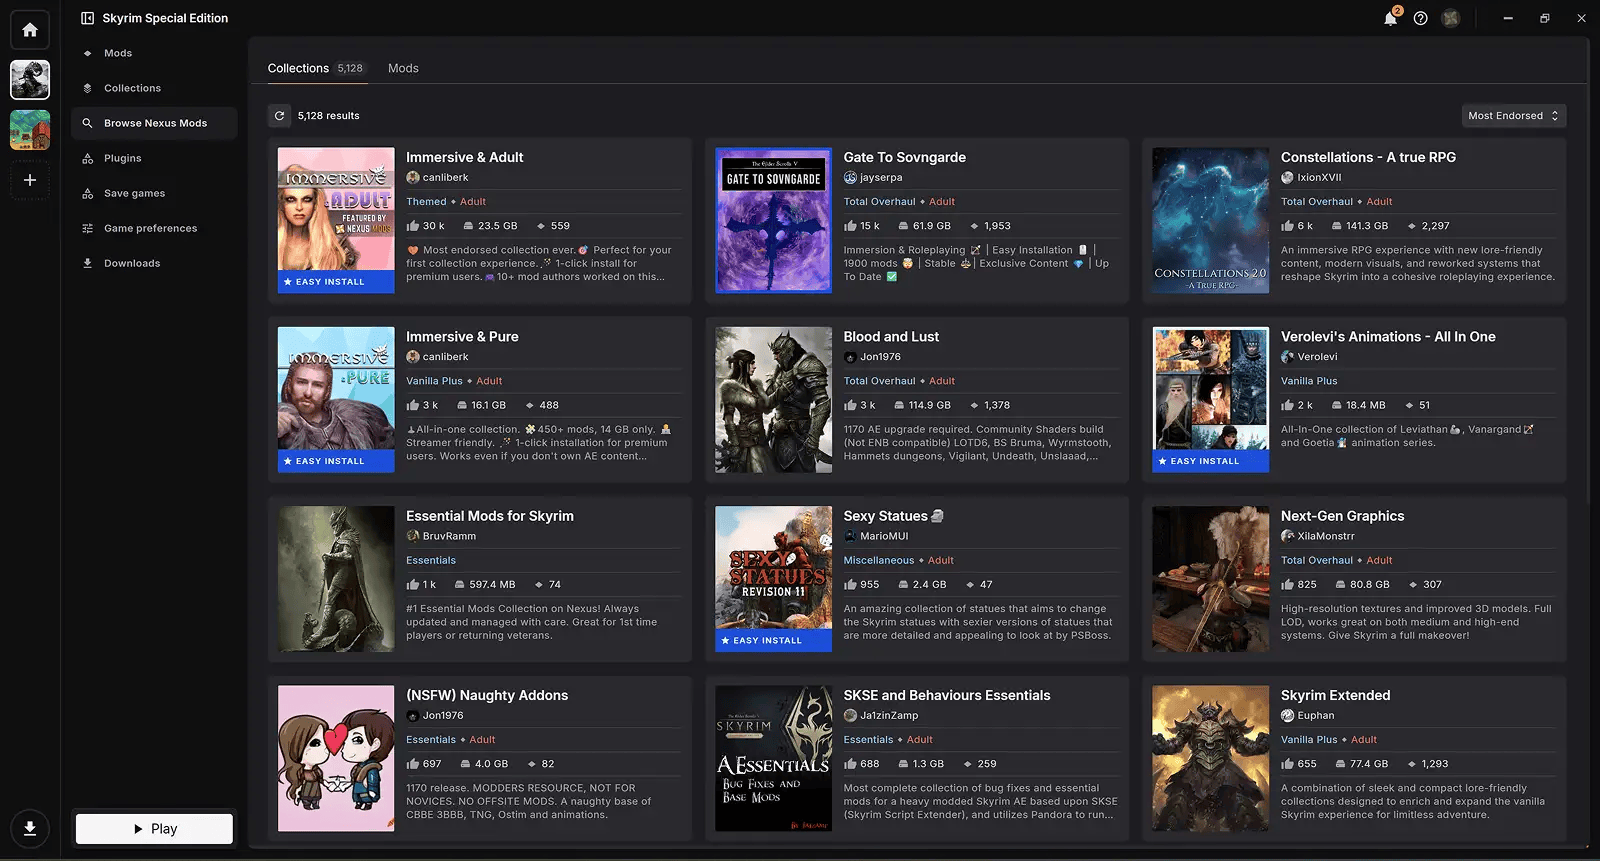Switch to the Collections tab
The width and height of the screenshot is (1600, 861).
(x=315, y=68)
